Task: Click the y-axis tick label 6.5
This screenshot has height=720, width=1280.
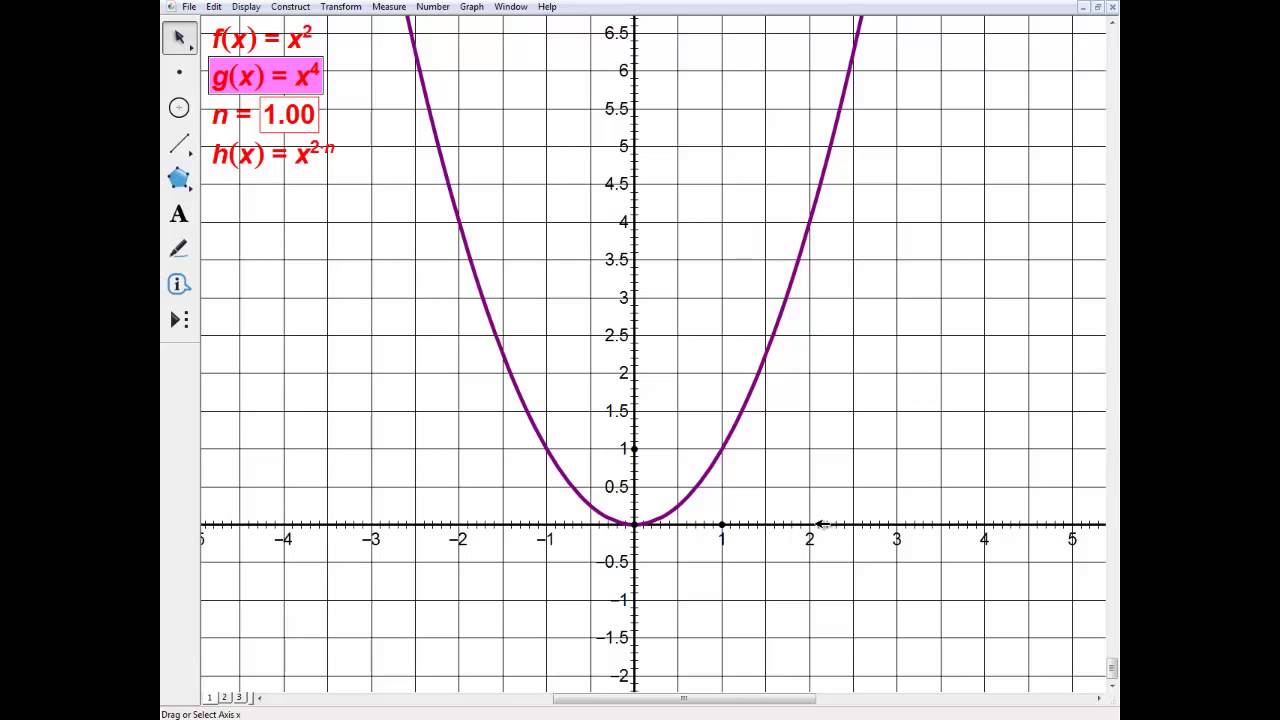Action: point(616,33)
